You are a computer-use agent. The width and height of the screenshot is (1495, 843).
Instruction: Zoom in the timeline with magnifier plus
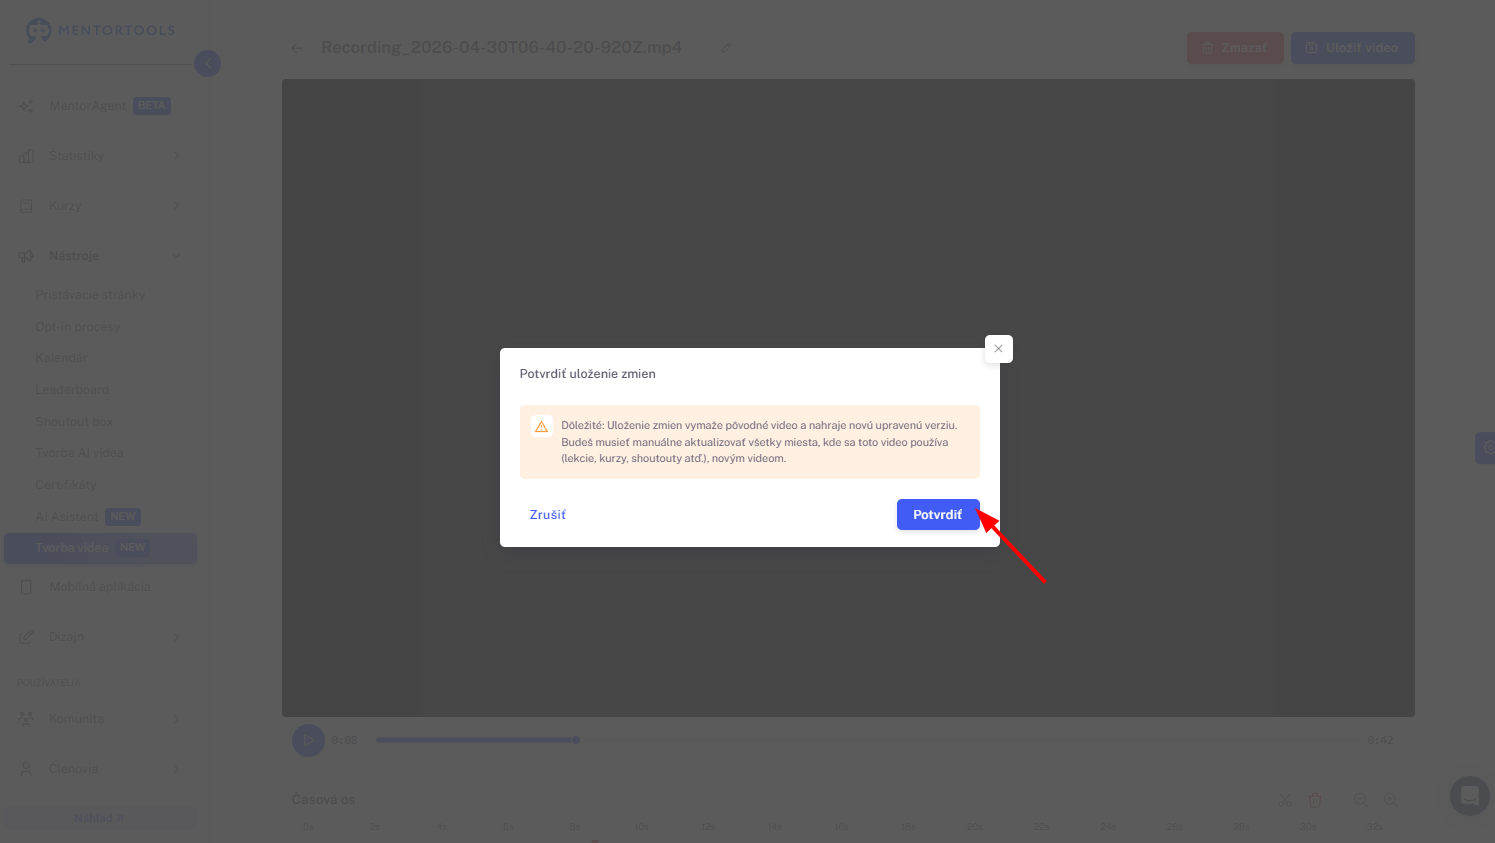(1390, 800)
